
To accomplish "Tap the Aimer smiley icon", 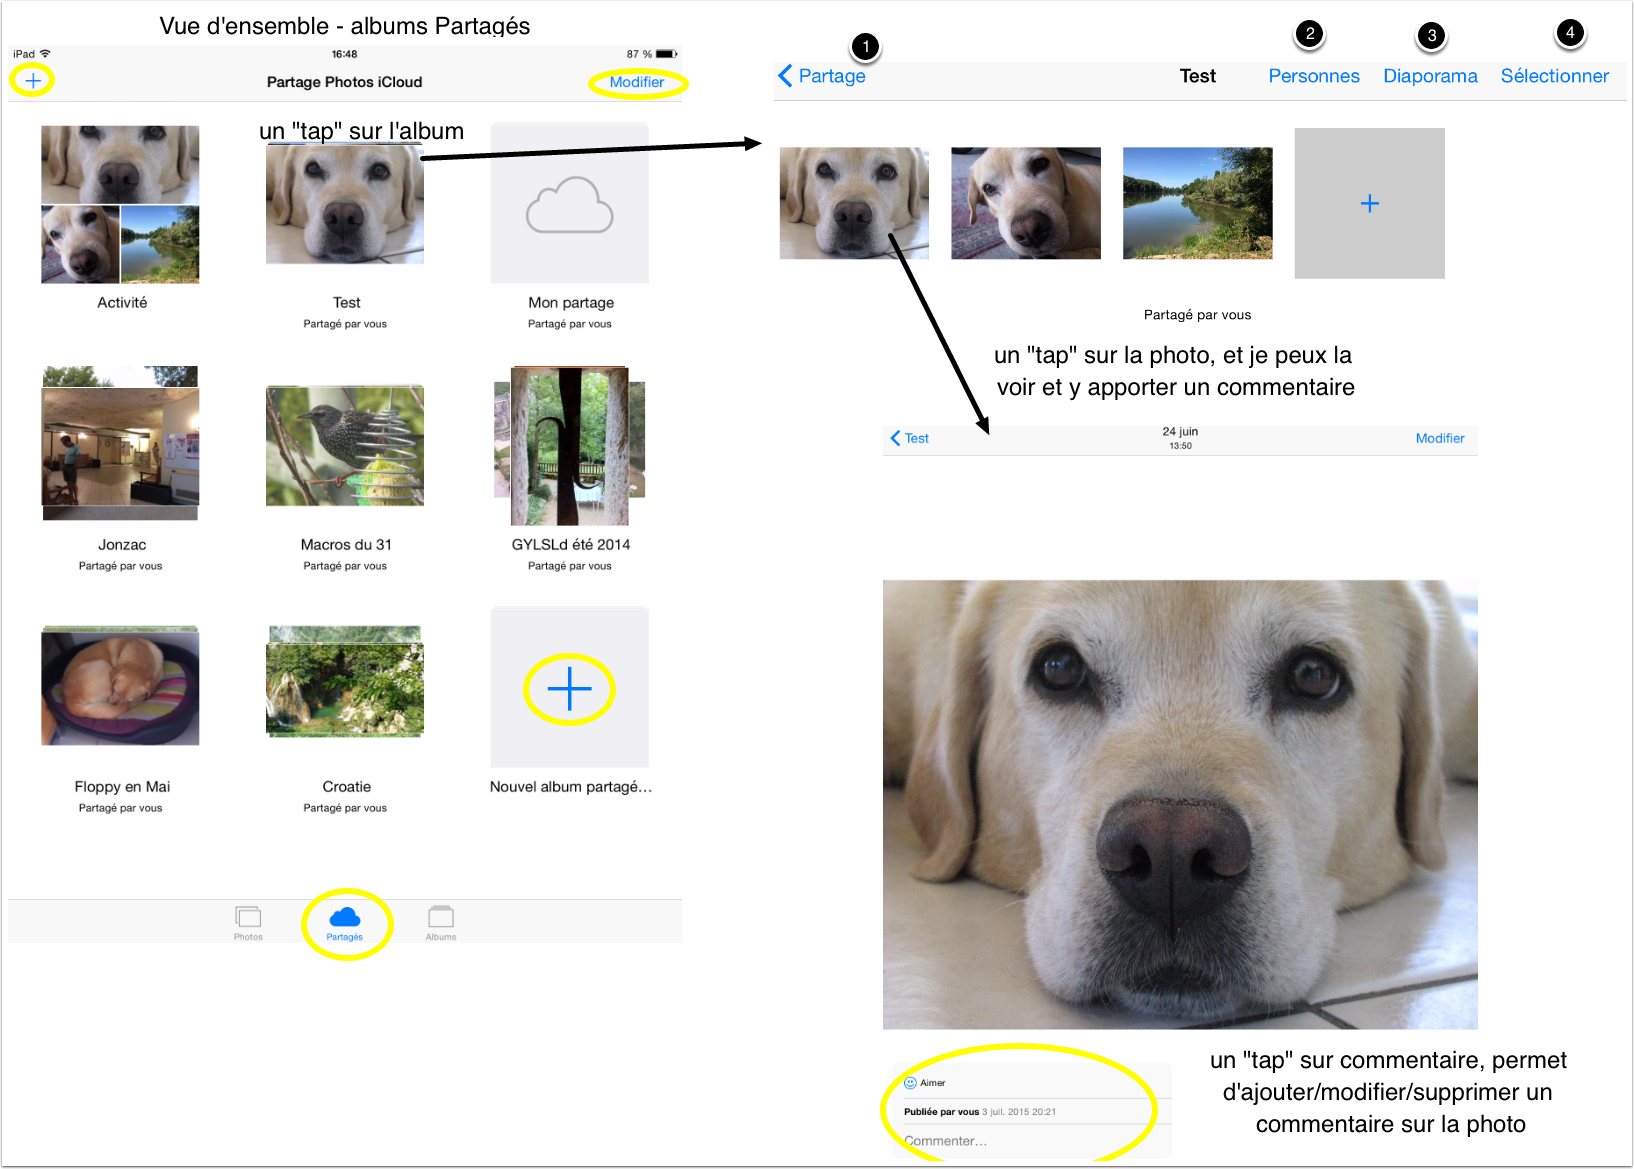I will point(910,1083).
